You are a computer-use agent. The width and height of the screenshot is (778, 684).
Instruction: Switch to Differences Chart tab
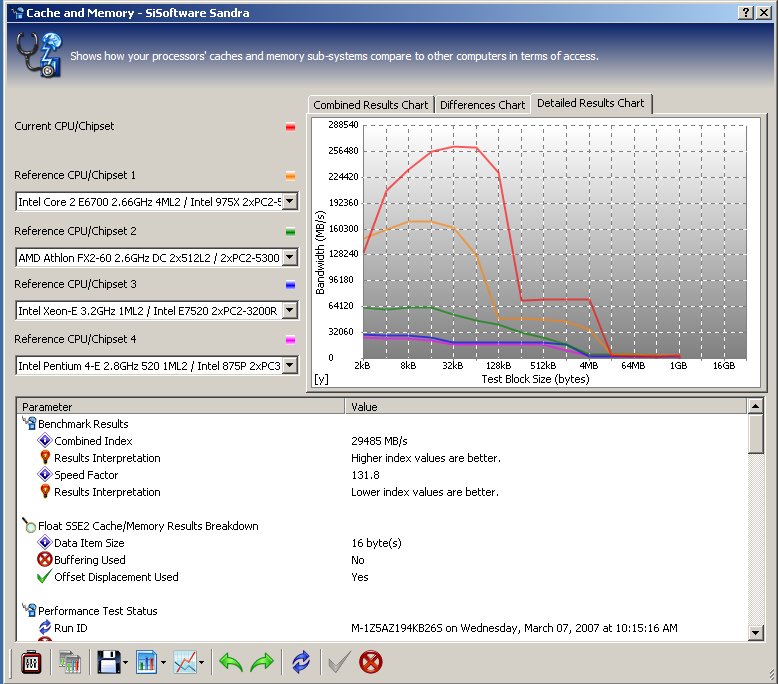click(x=482, y=105)
